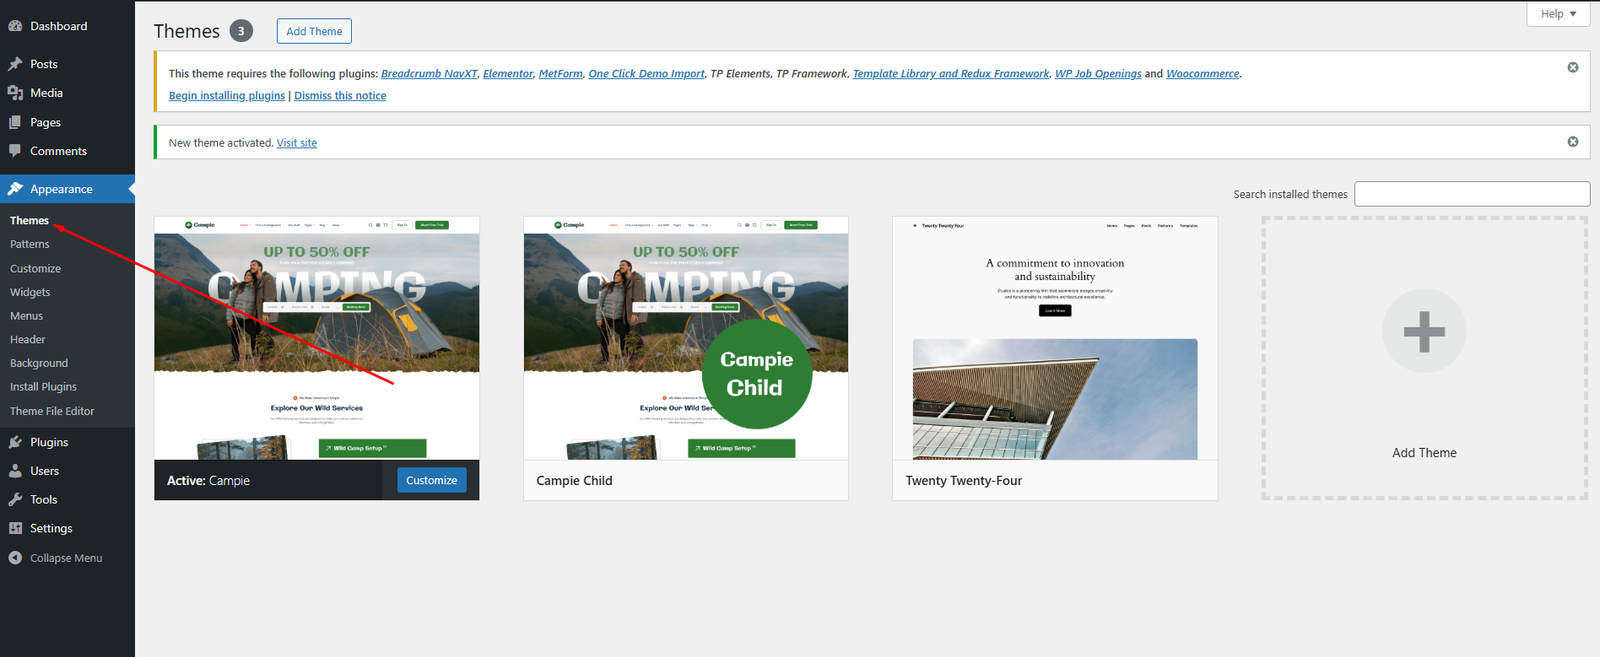Click the Pages icon in sidebar

pyautogui.click(x=15, y=122)
